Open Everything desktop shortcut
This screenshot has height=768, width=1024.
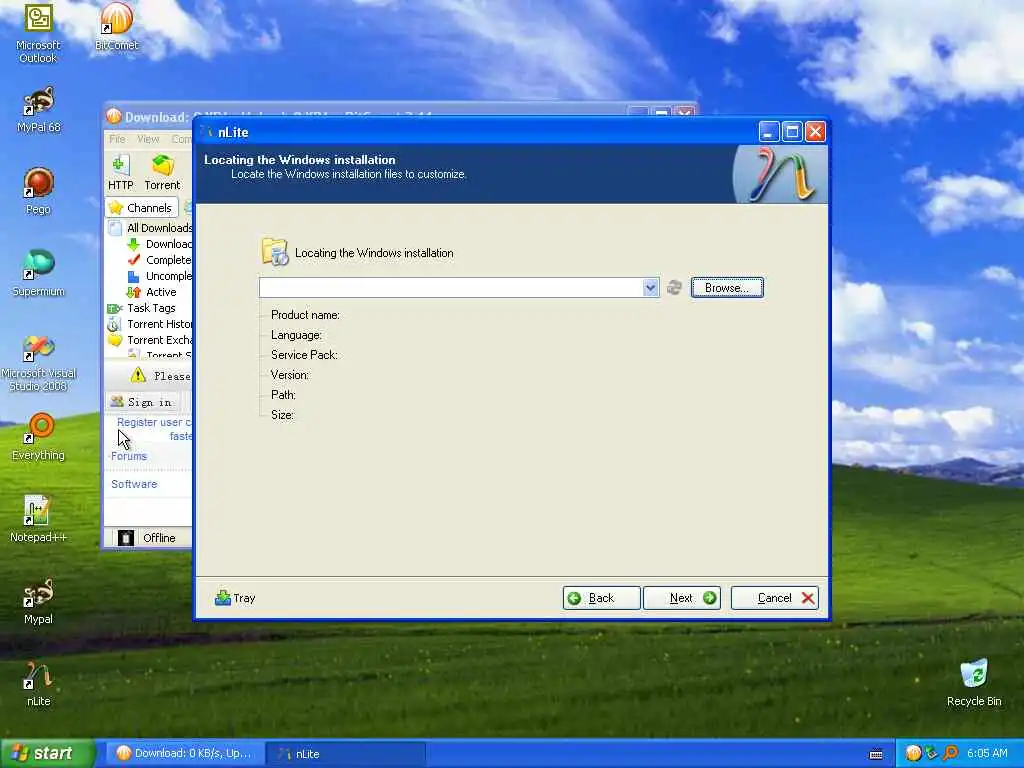point(39,437)
